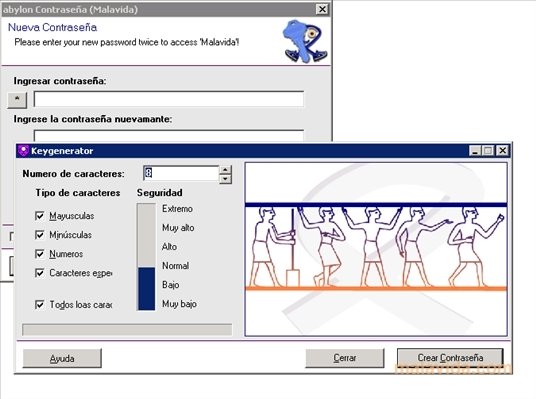Screen dimensions: 536x399
Task: Click the Crear Contraseña button
Action: [x=450, y=358]
